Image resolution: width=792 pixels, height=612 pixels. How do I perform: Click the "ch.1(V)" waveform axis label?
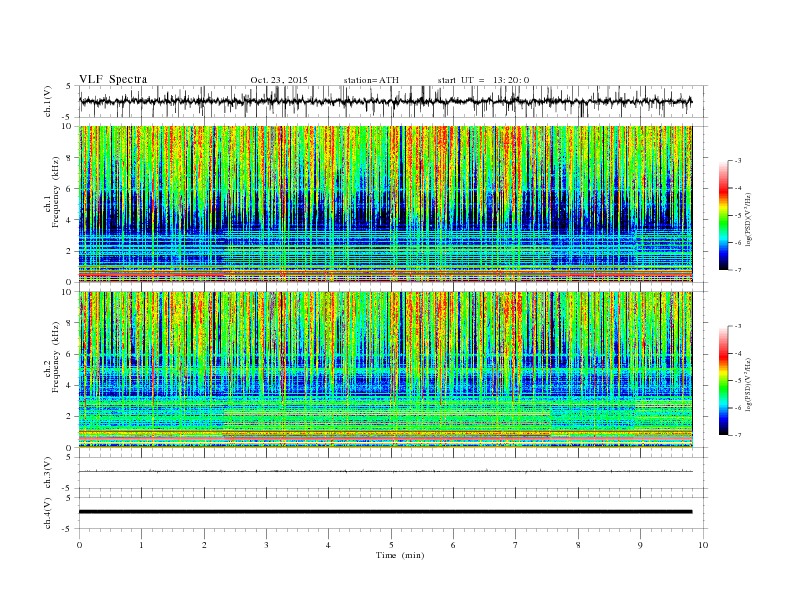point(48,101)
